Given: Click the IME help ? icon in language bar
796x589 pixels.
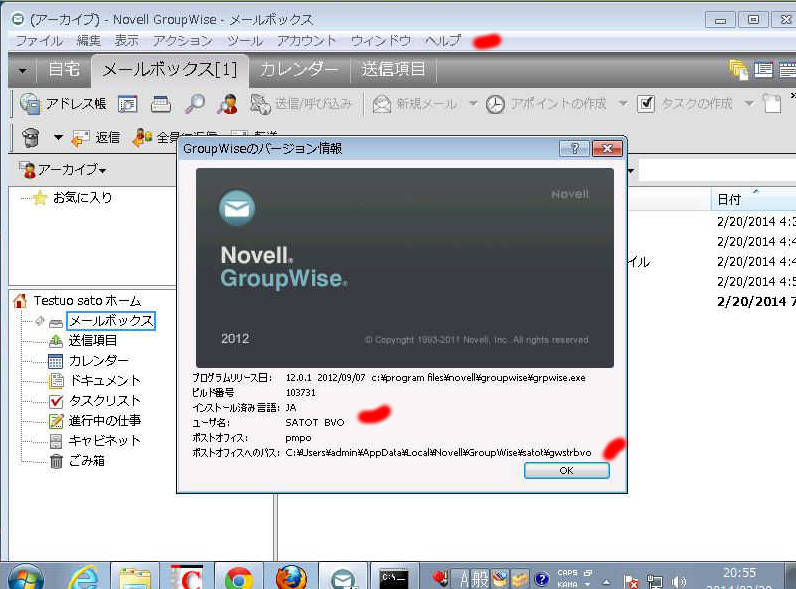Looking at the screenshot, I should (542, 578).
